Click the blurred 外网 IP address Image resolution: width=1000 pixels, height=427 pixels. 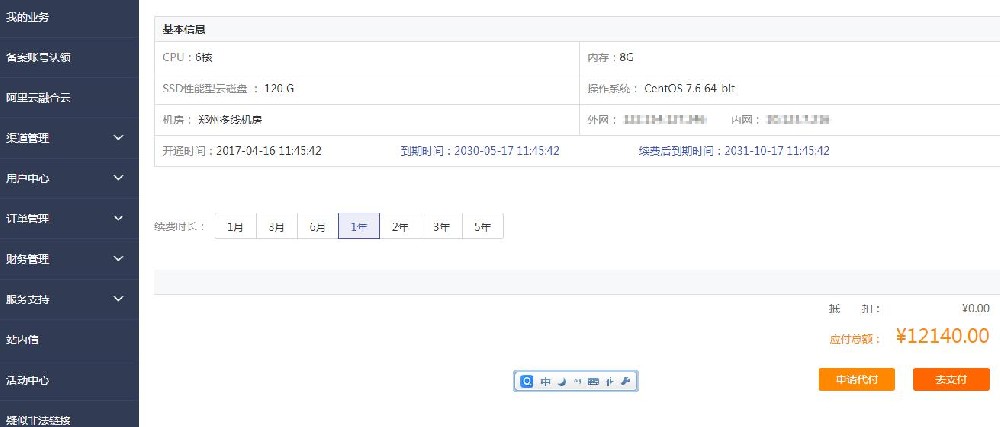666,120
